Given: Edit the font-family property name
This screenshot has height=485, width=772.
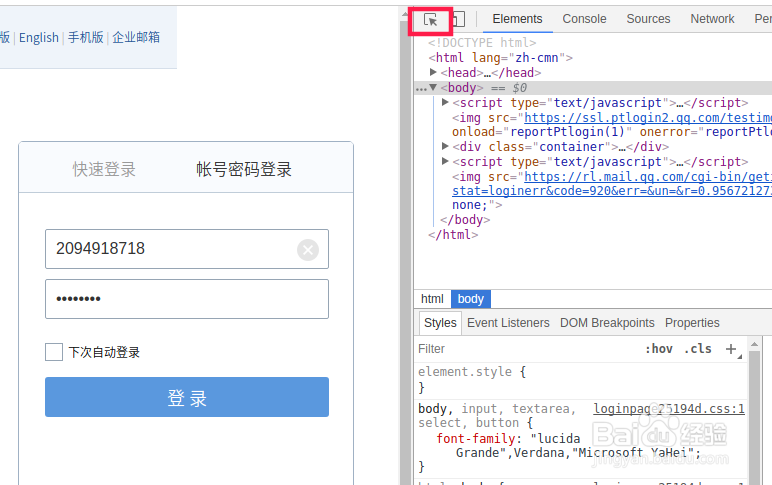Looking at the screenshot, I should [x=475, y=439].
